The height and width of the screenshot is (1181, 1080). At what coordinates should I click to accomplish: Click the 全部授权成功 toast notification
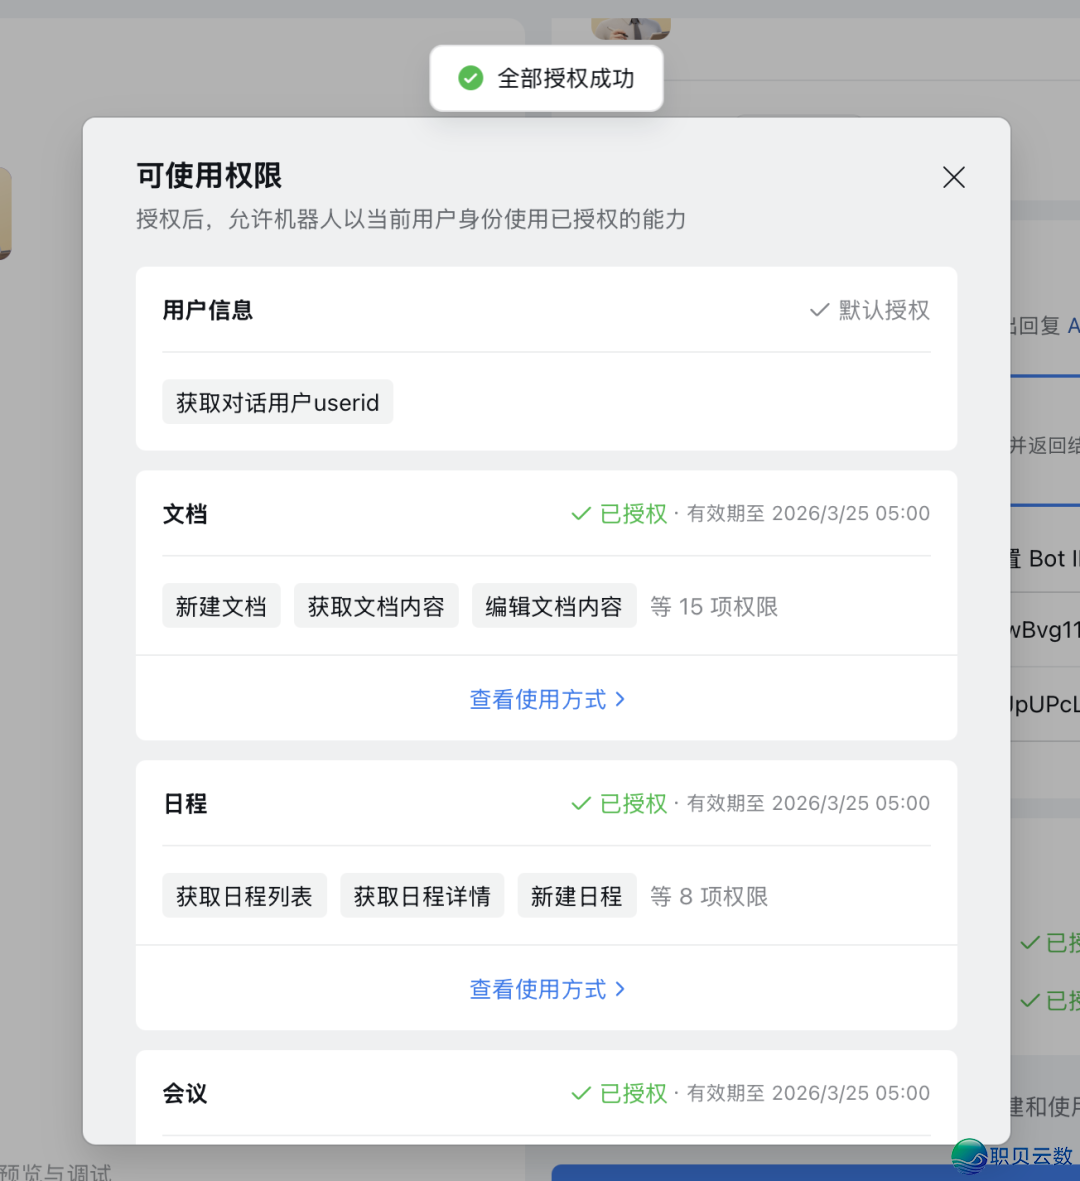pos(546,77)
